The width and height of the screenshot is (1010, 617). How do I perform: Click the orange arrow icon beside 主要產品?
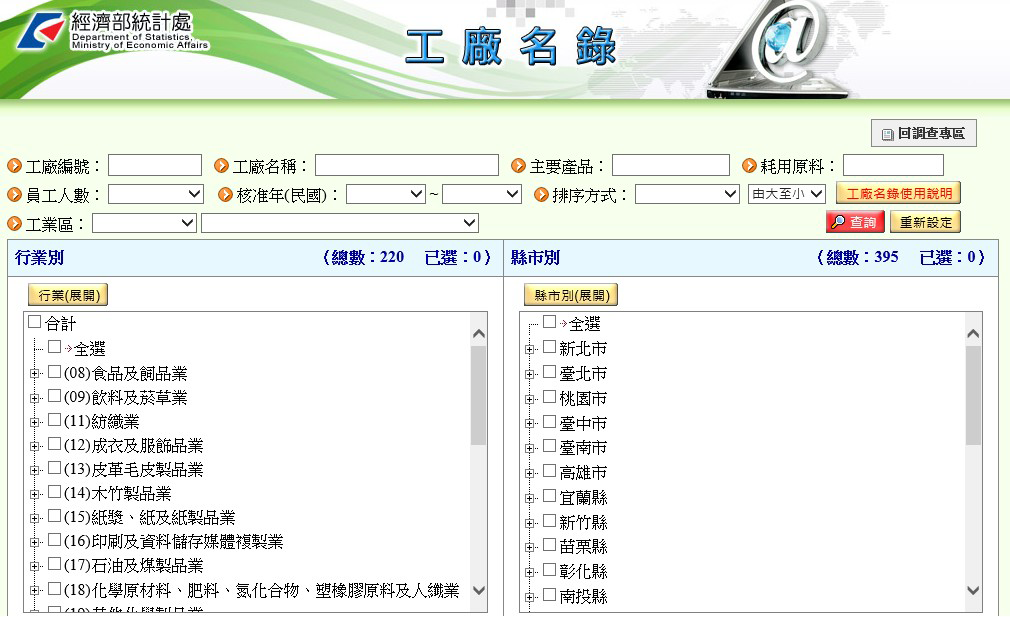pos(519,166)
